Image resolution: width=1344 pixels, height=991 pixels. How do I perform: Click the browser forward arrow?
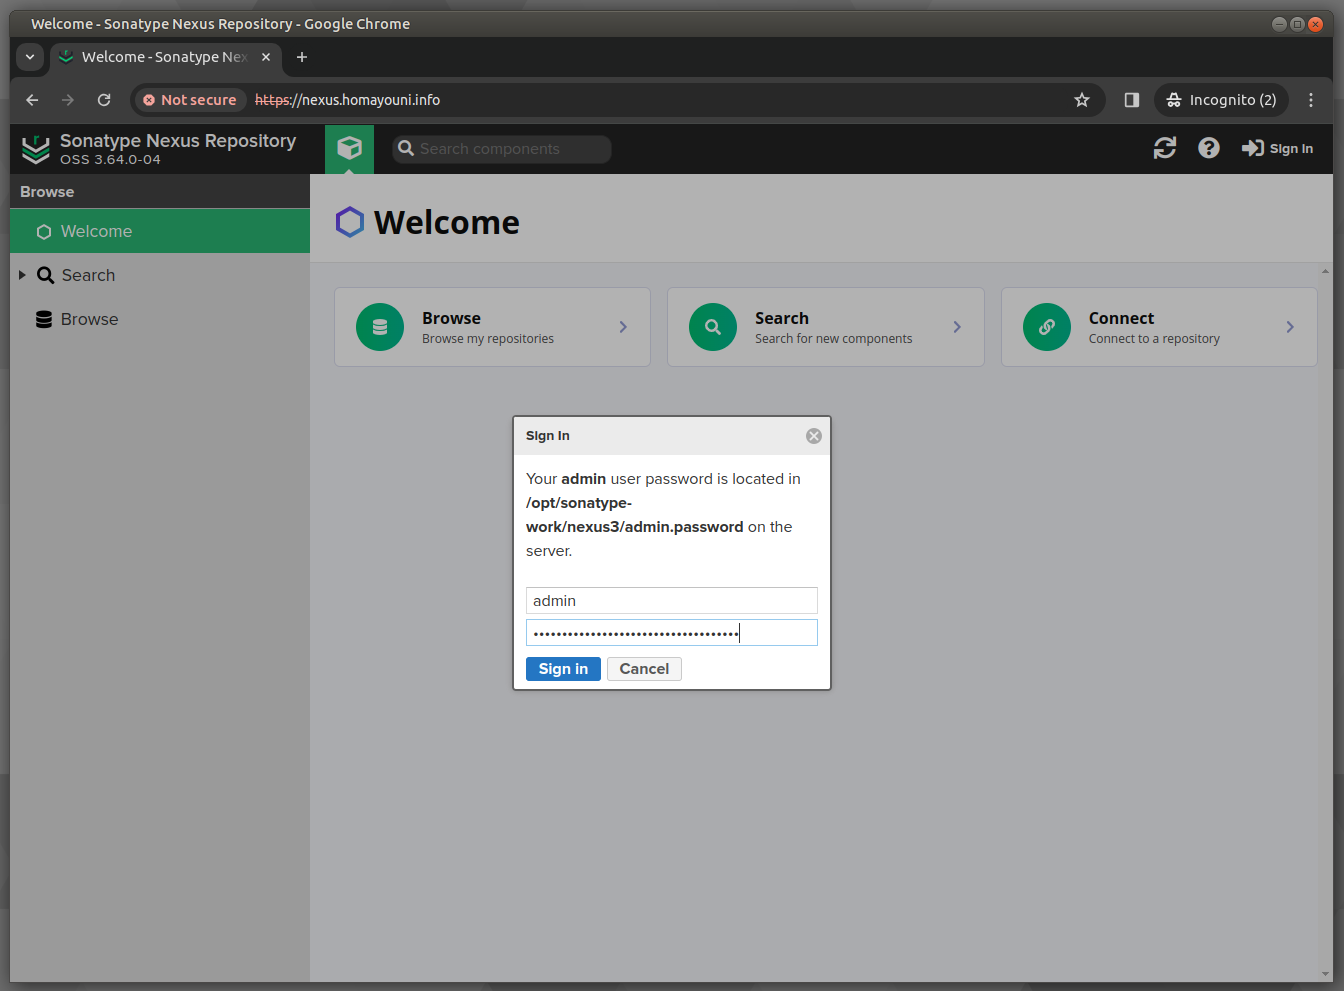click(x=68, y=100)
